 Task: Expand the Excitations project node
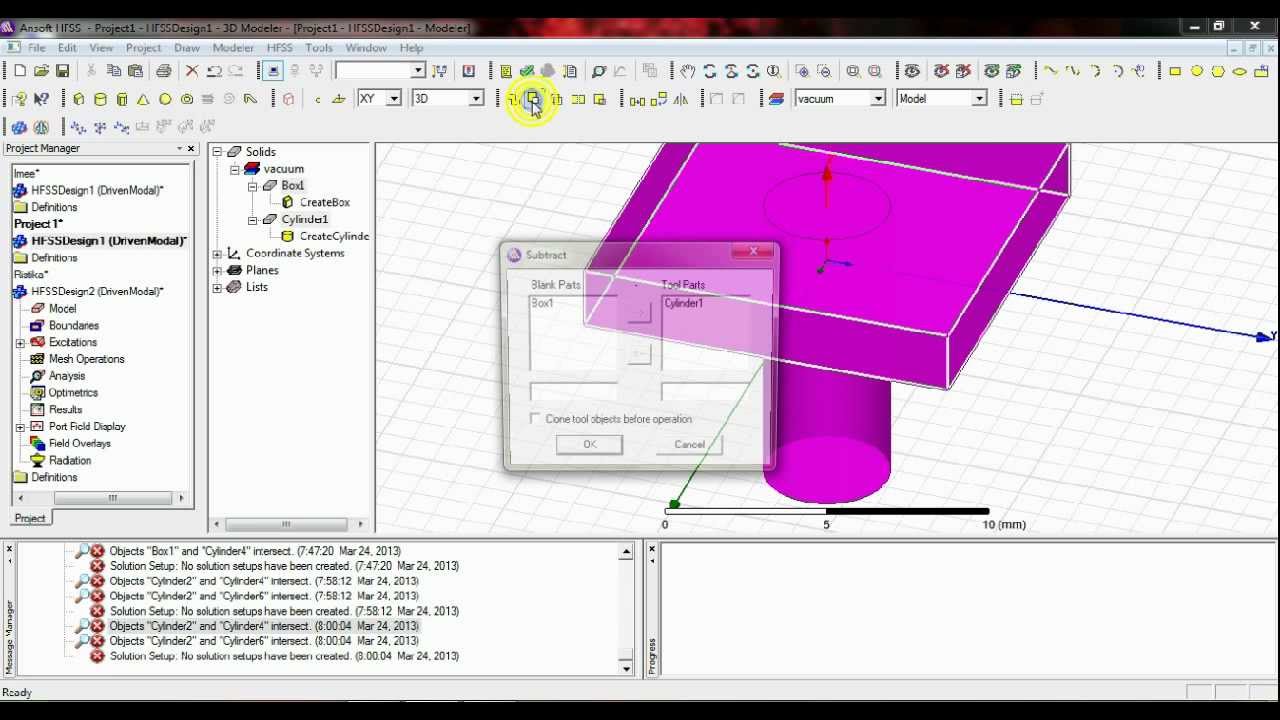20,342
